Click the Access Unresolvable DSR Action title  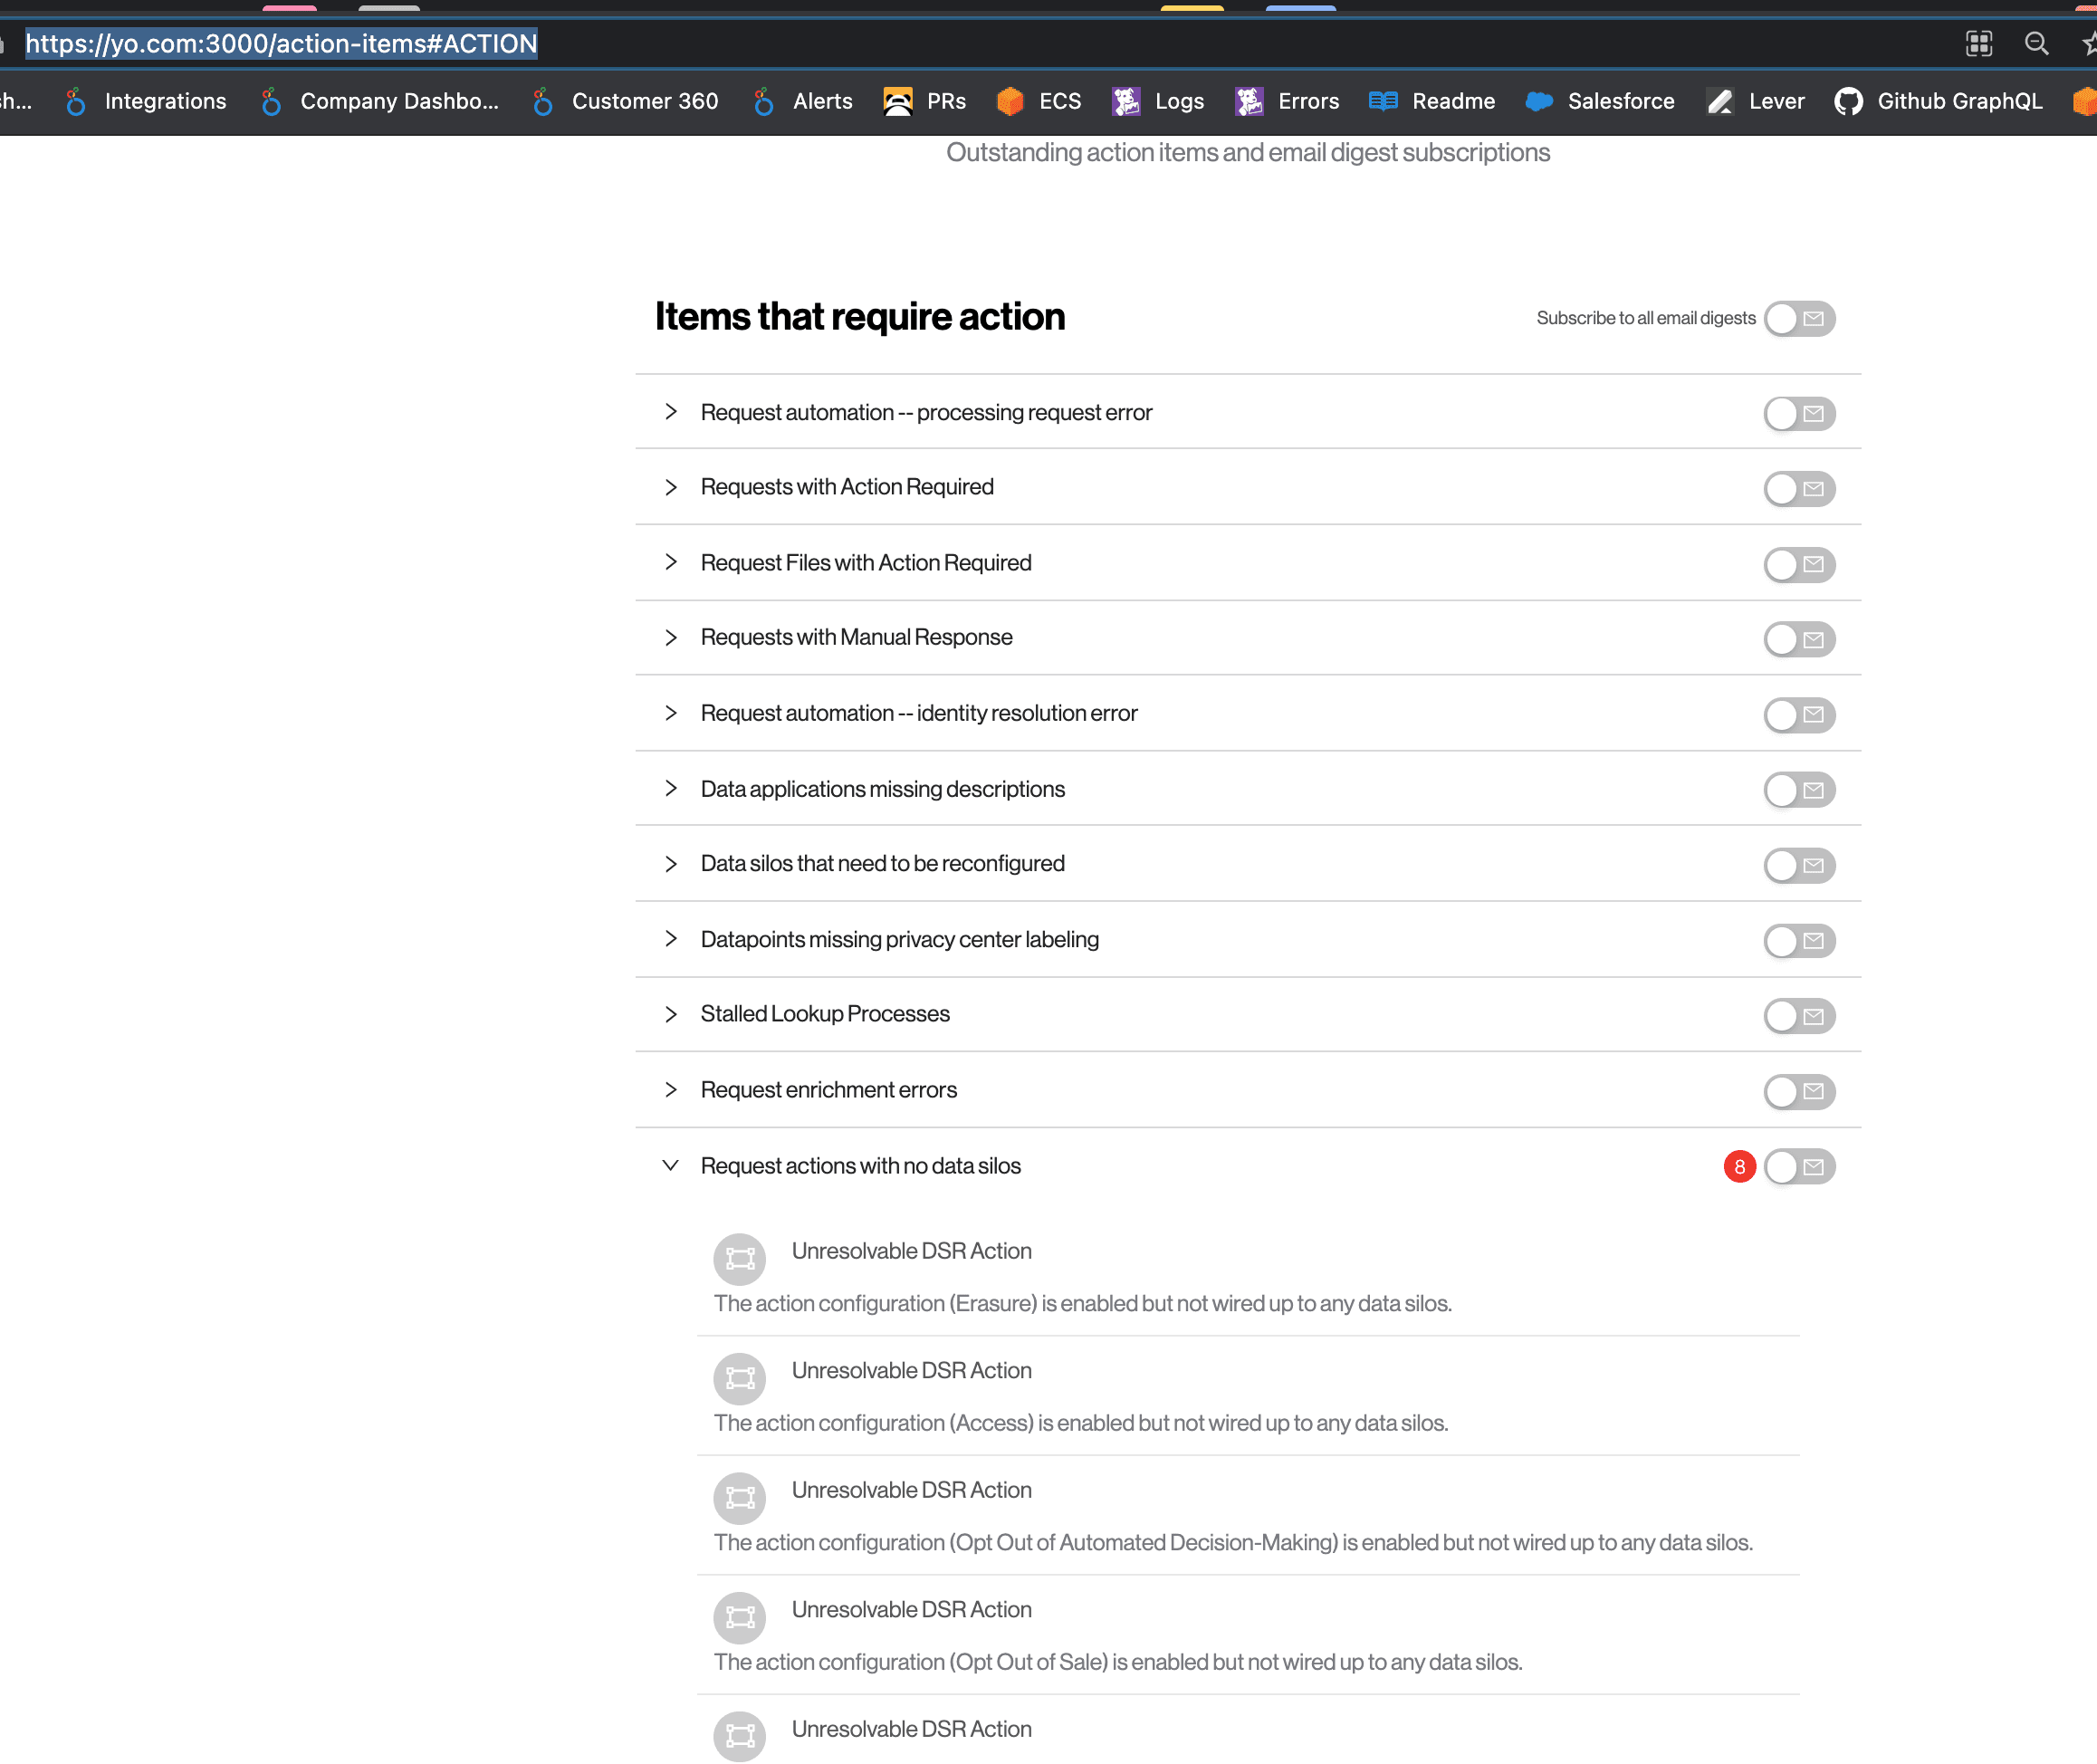pos(911,1370)
